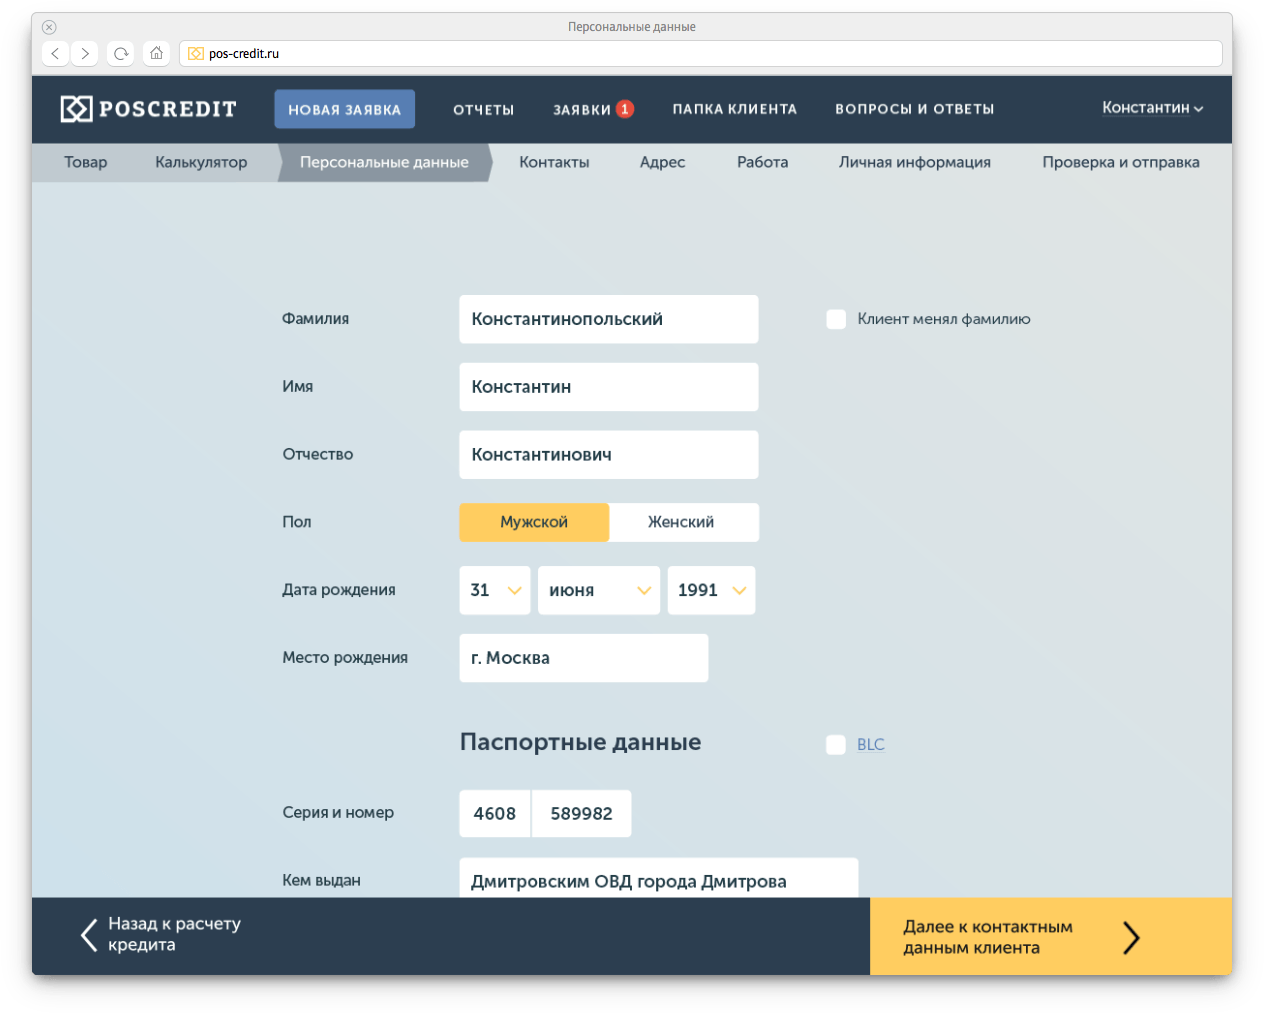Click the browser back arrow icon
Viewport: 1264px width, 1013px height.
(x=55, y=53)
